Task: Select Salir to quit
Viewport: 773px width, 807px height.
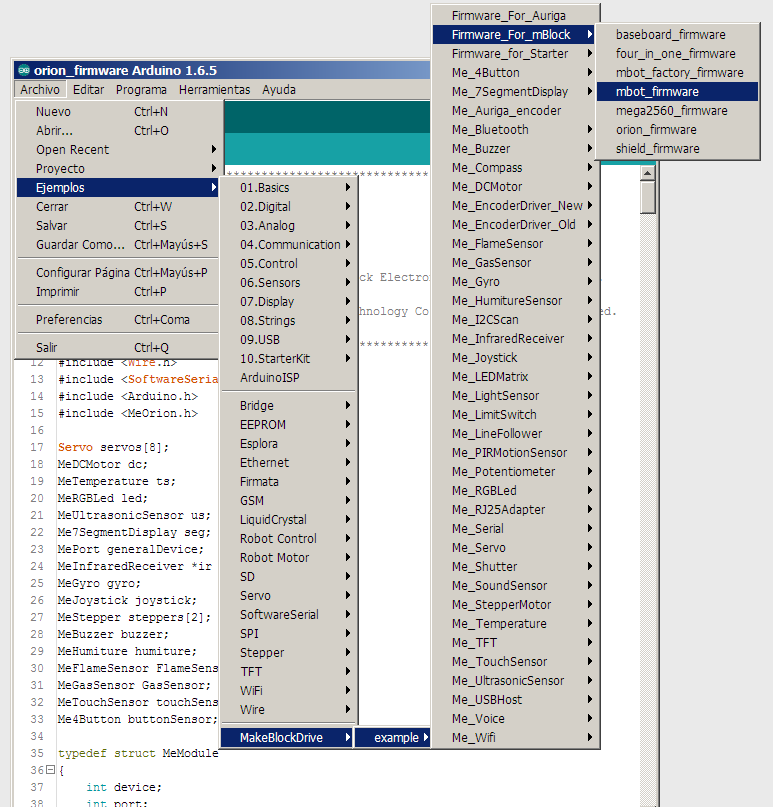Action: tap(118, 347)
